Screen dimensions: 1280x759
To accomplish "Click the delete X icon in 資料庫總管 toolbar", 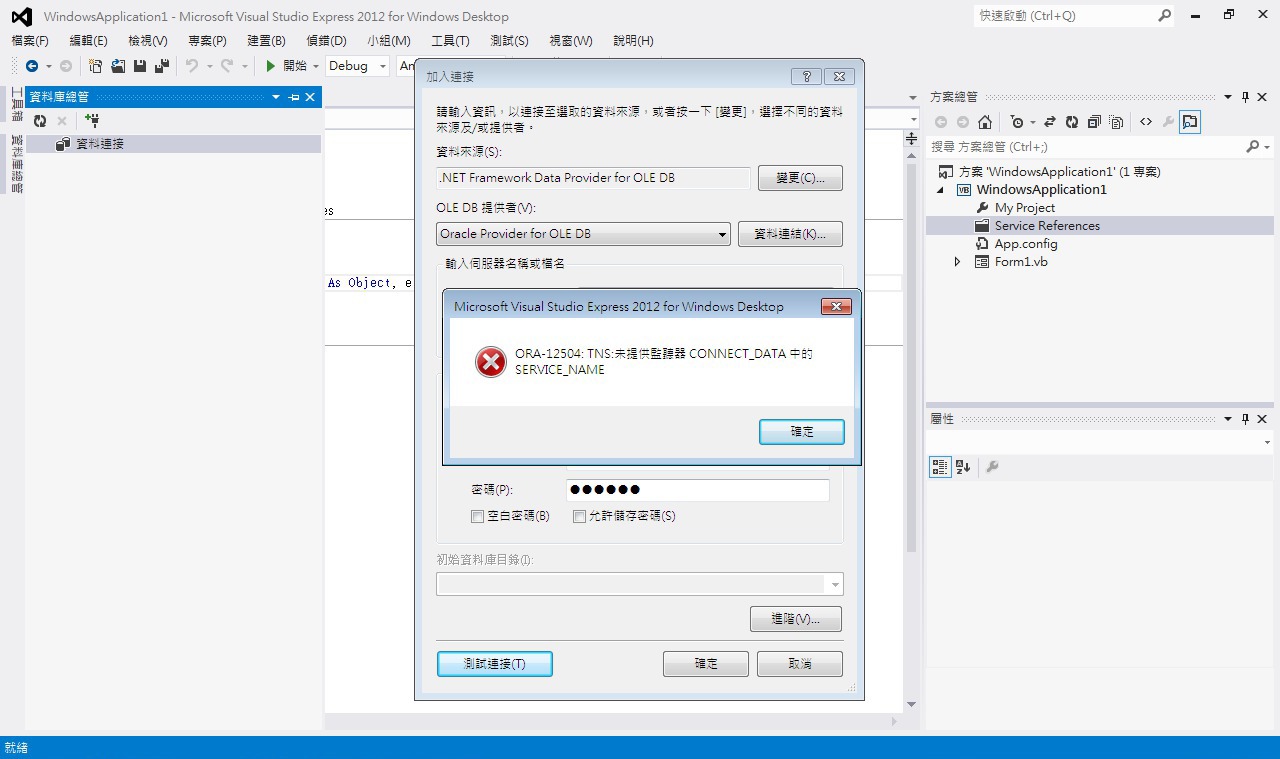I will [x=62, y=121].
